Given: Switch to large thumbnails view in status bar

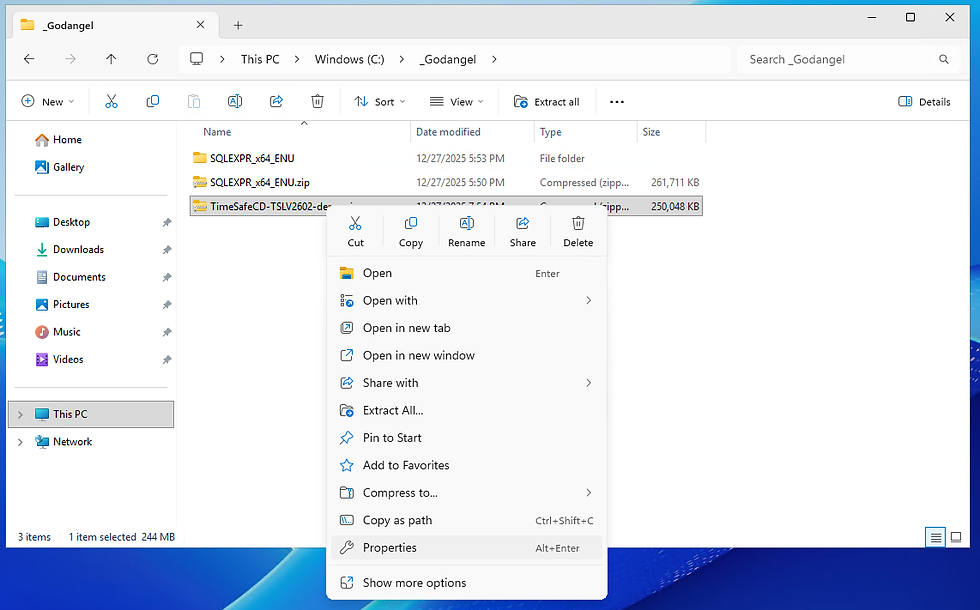Looking at the screenshot, I should coord(956,537).
